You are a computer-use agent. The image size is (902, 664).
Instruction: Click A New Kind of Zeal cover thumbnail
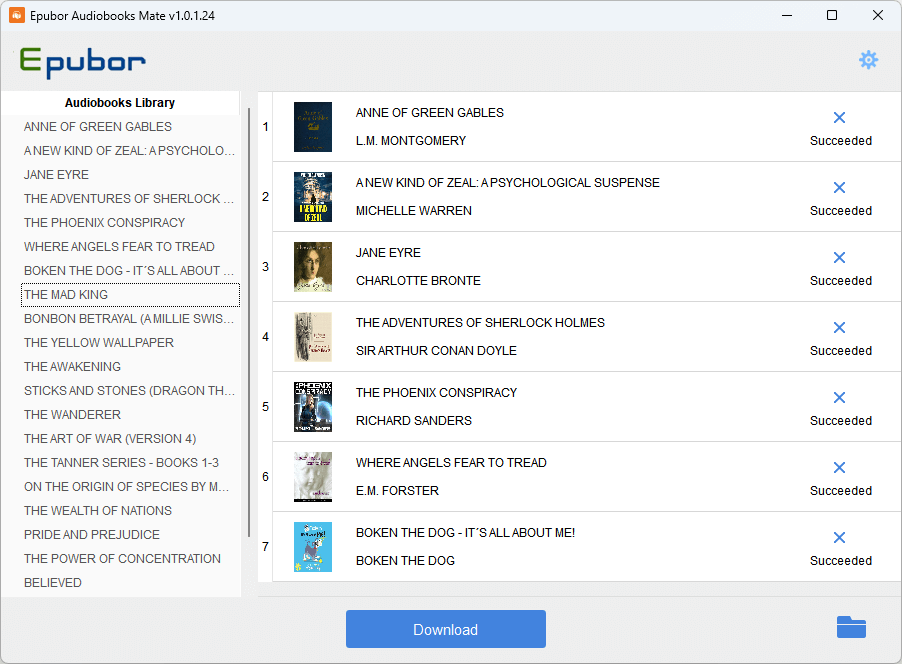click(313, 197)
